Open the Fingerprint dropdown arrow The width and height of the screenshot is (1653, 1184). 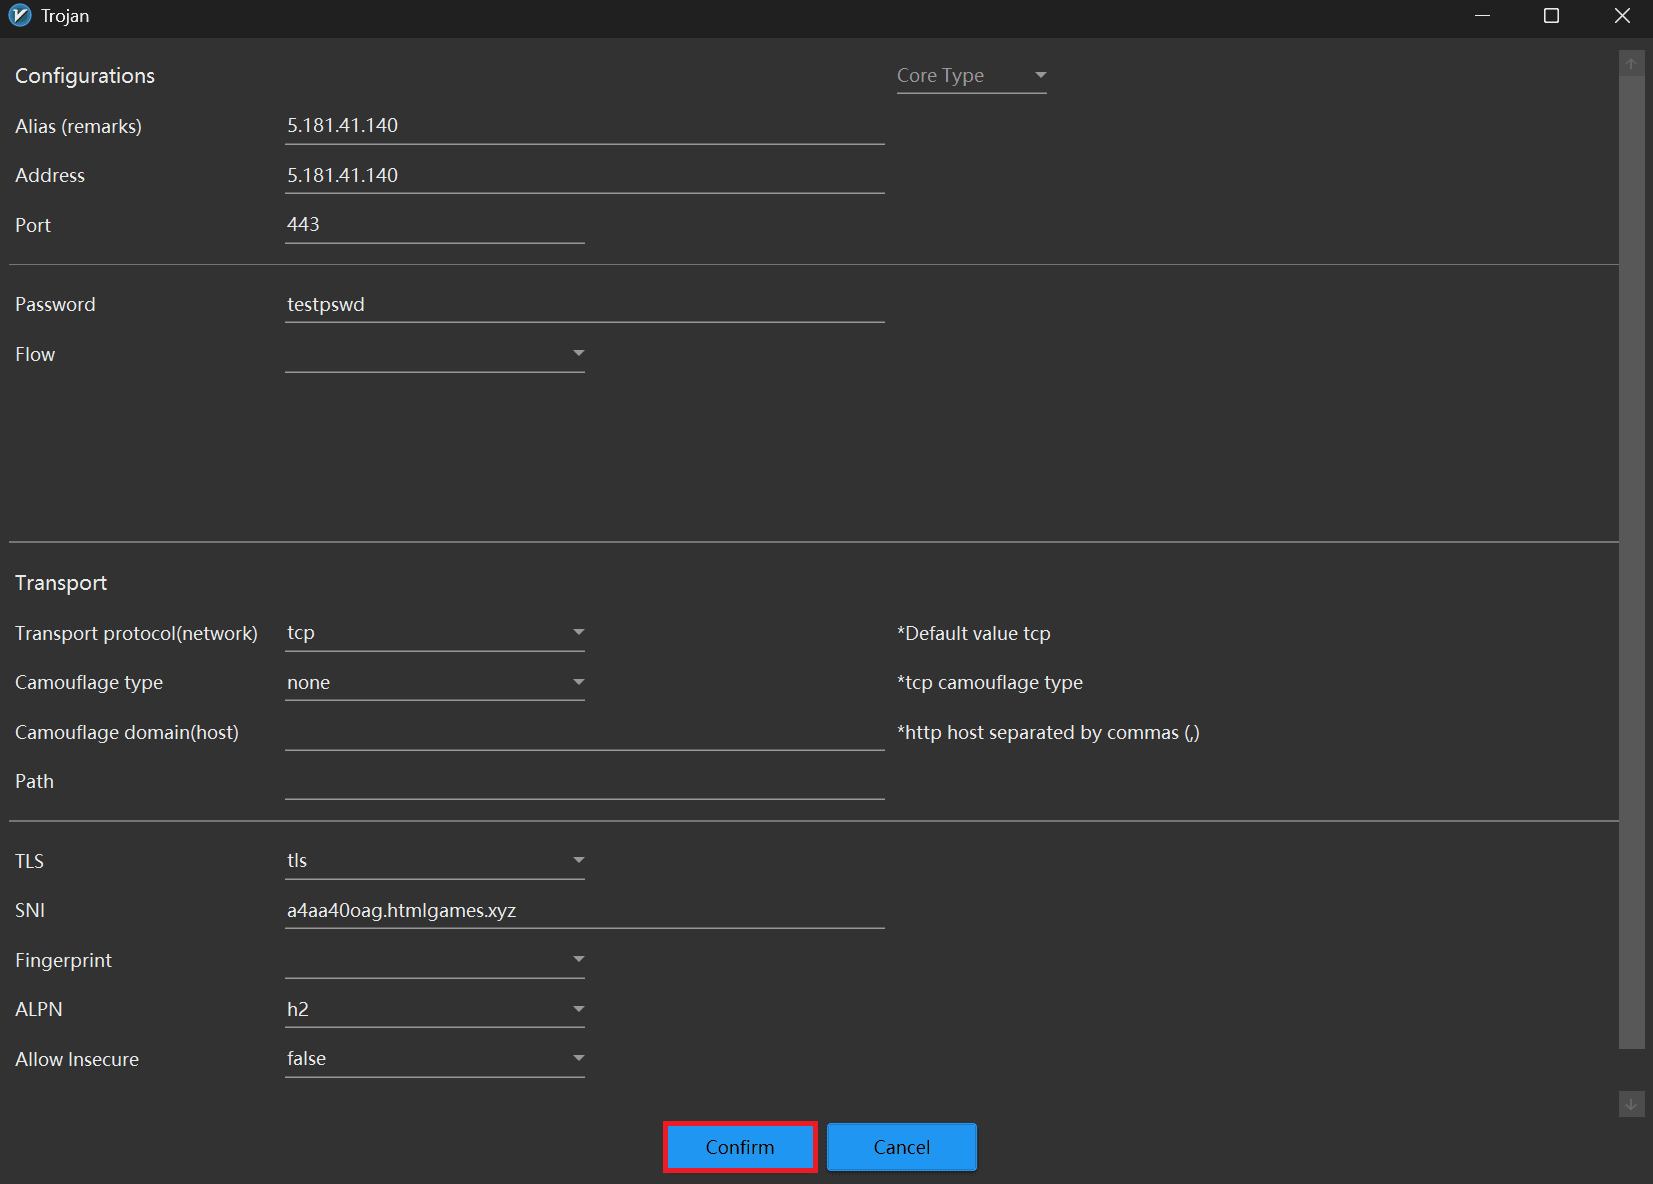pyautogui.click(x=578, y=959)
